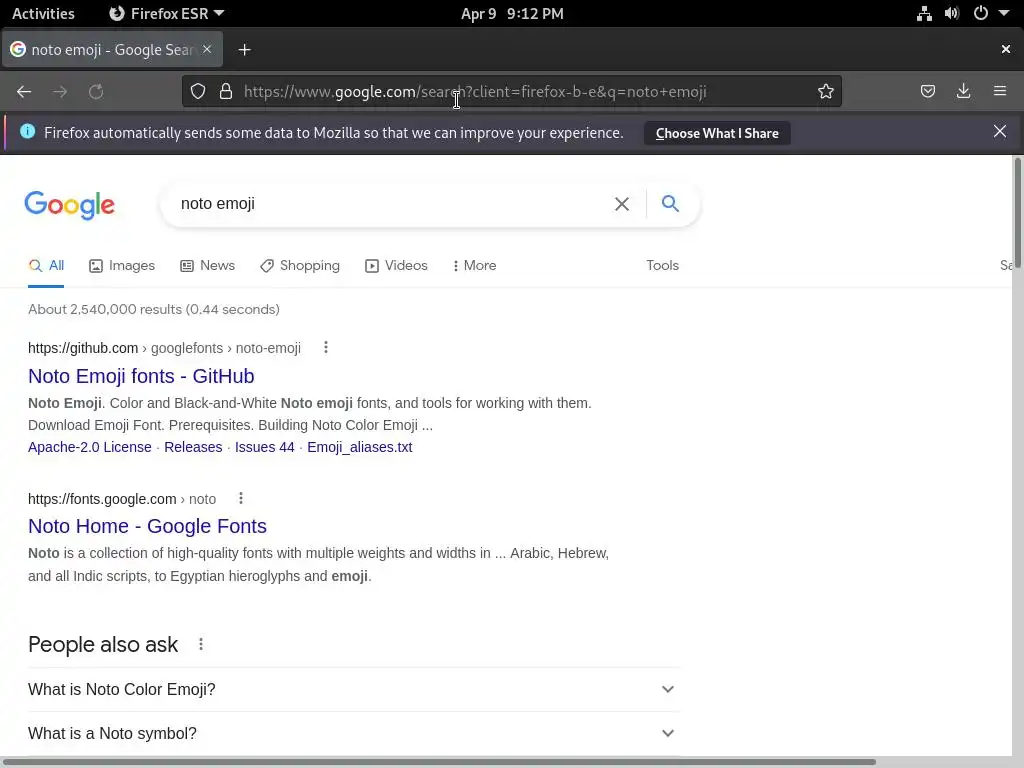This screenshot has height=768, width=1024.
Task: Switch to the News tab
Action: (x=208, y=266)
